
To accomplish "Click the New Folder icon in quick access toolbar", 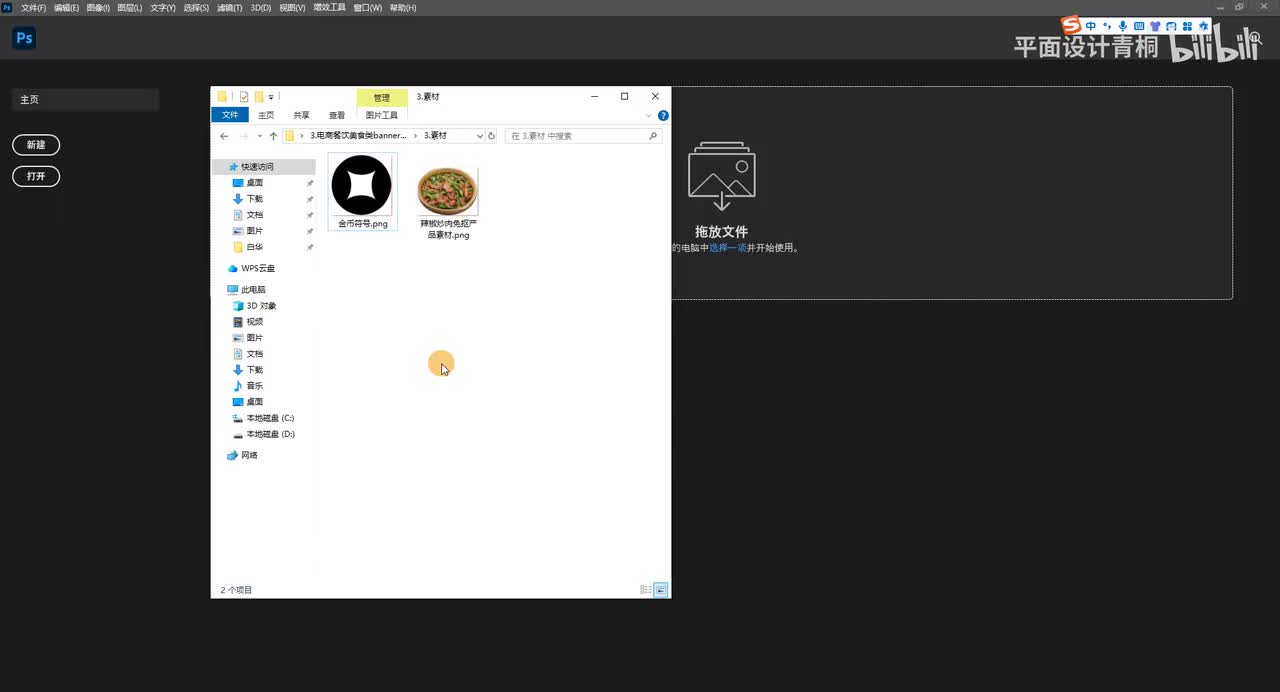I will [x=259, y=97].
